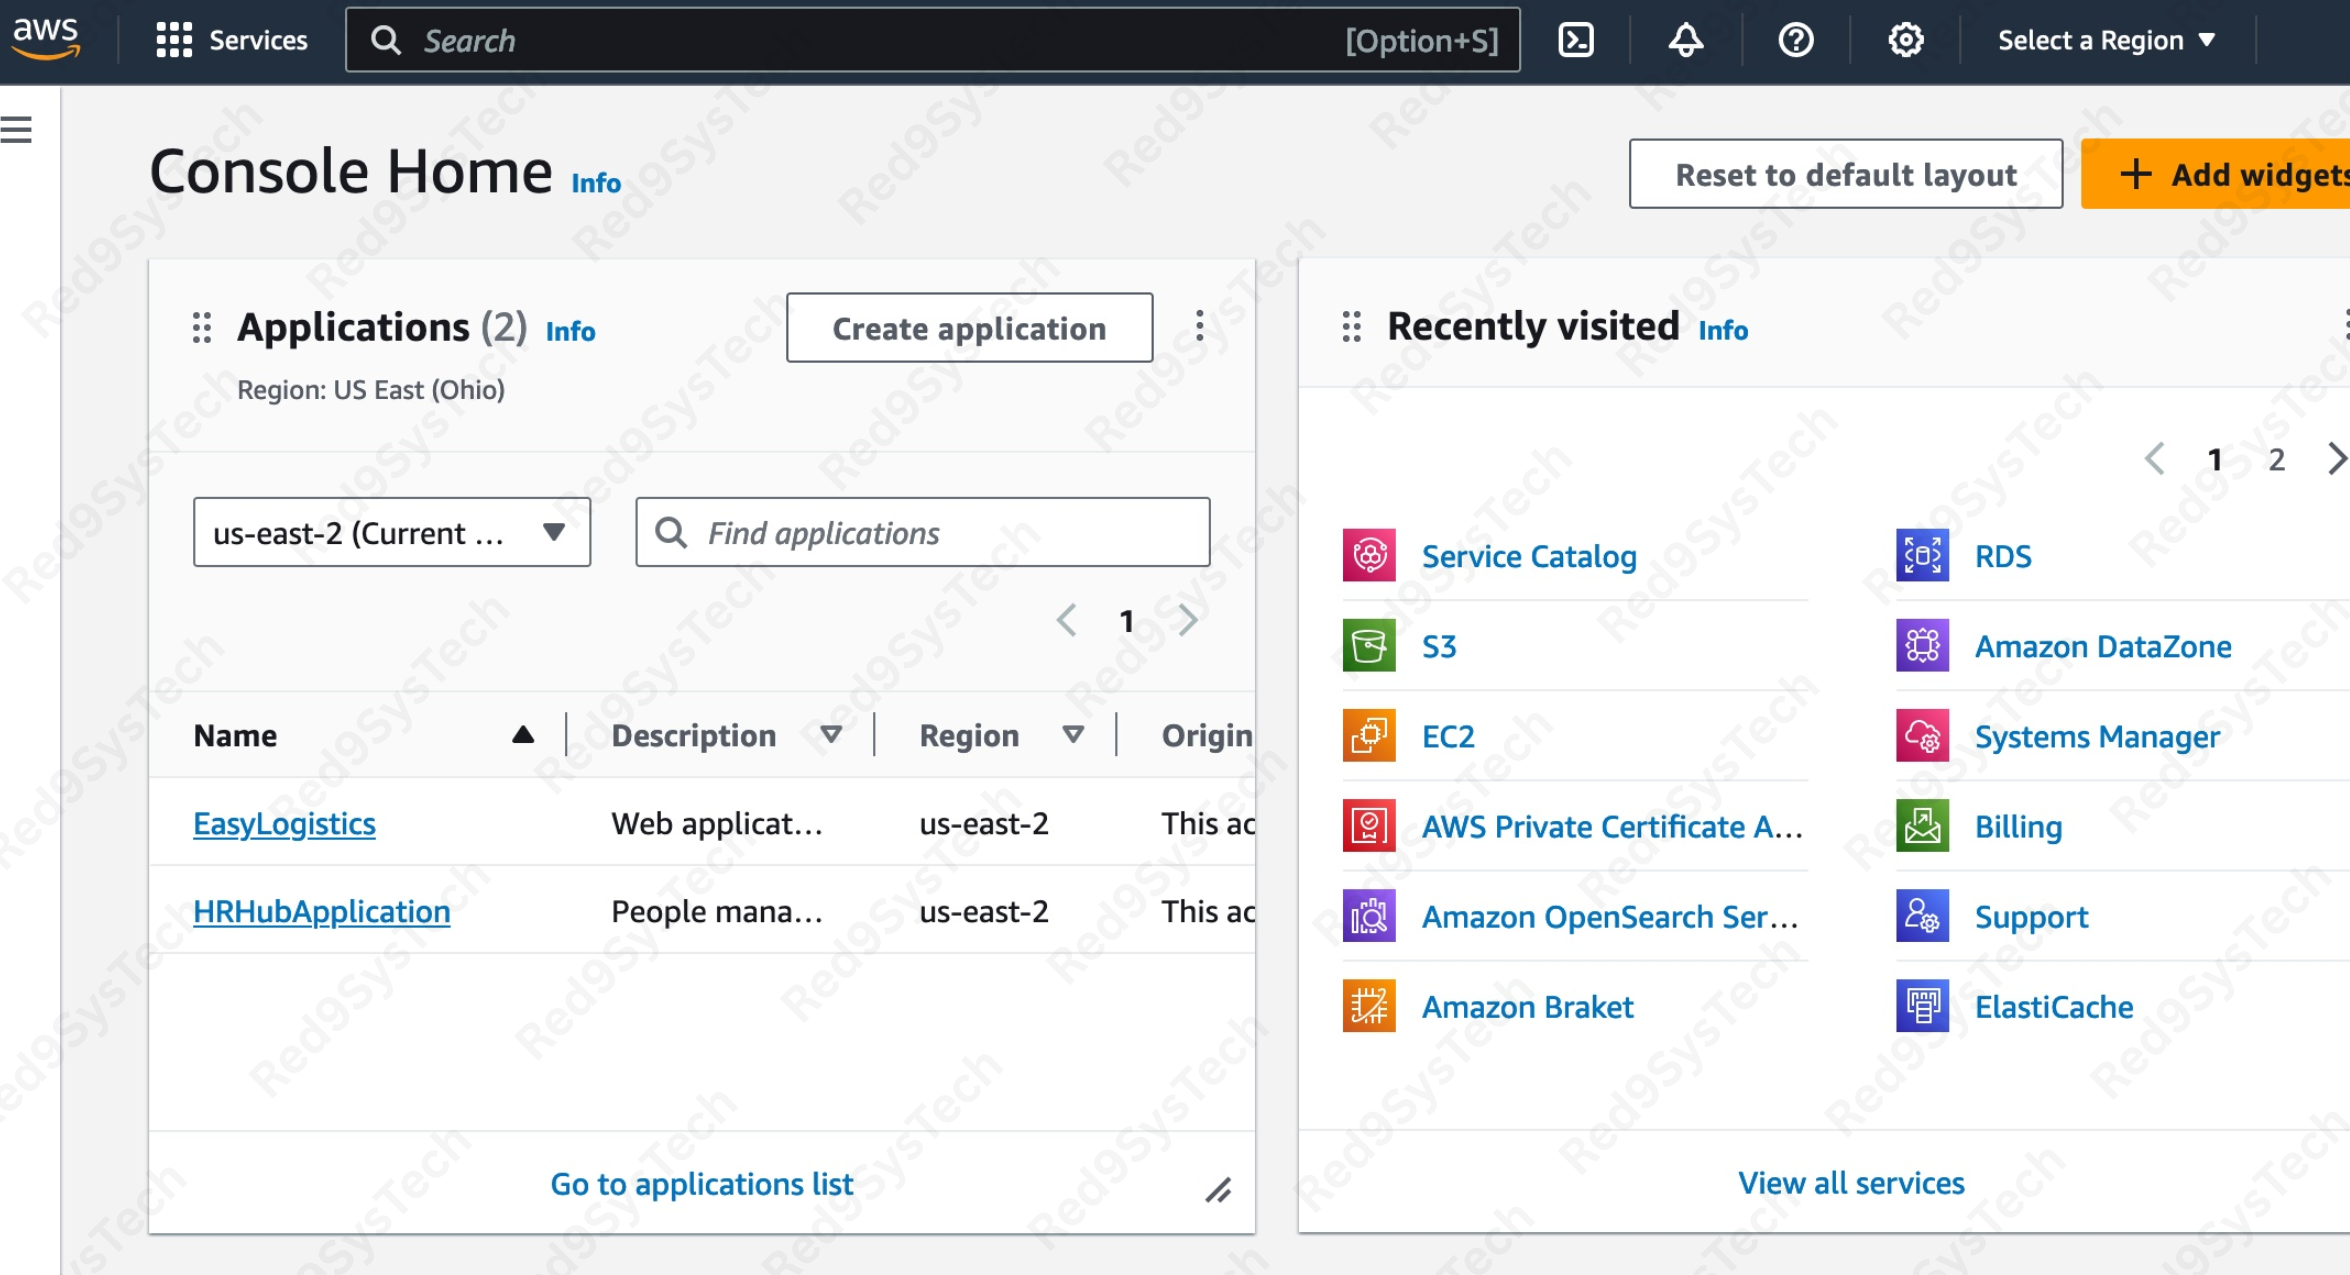Click Reset to default layout button

[1846, 174]
